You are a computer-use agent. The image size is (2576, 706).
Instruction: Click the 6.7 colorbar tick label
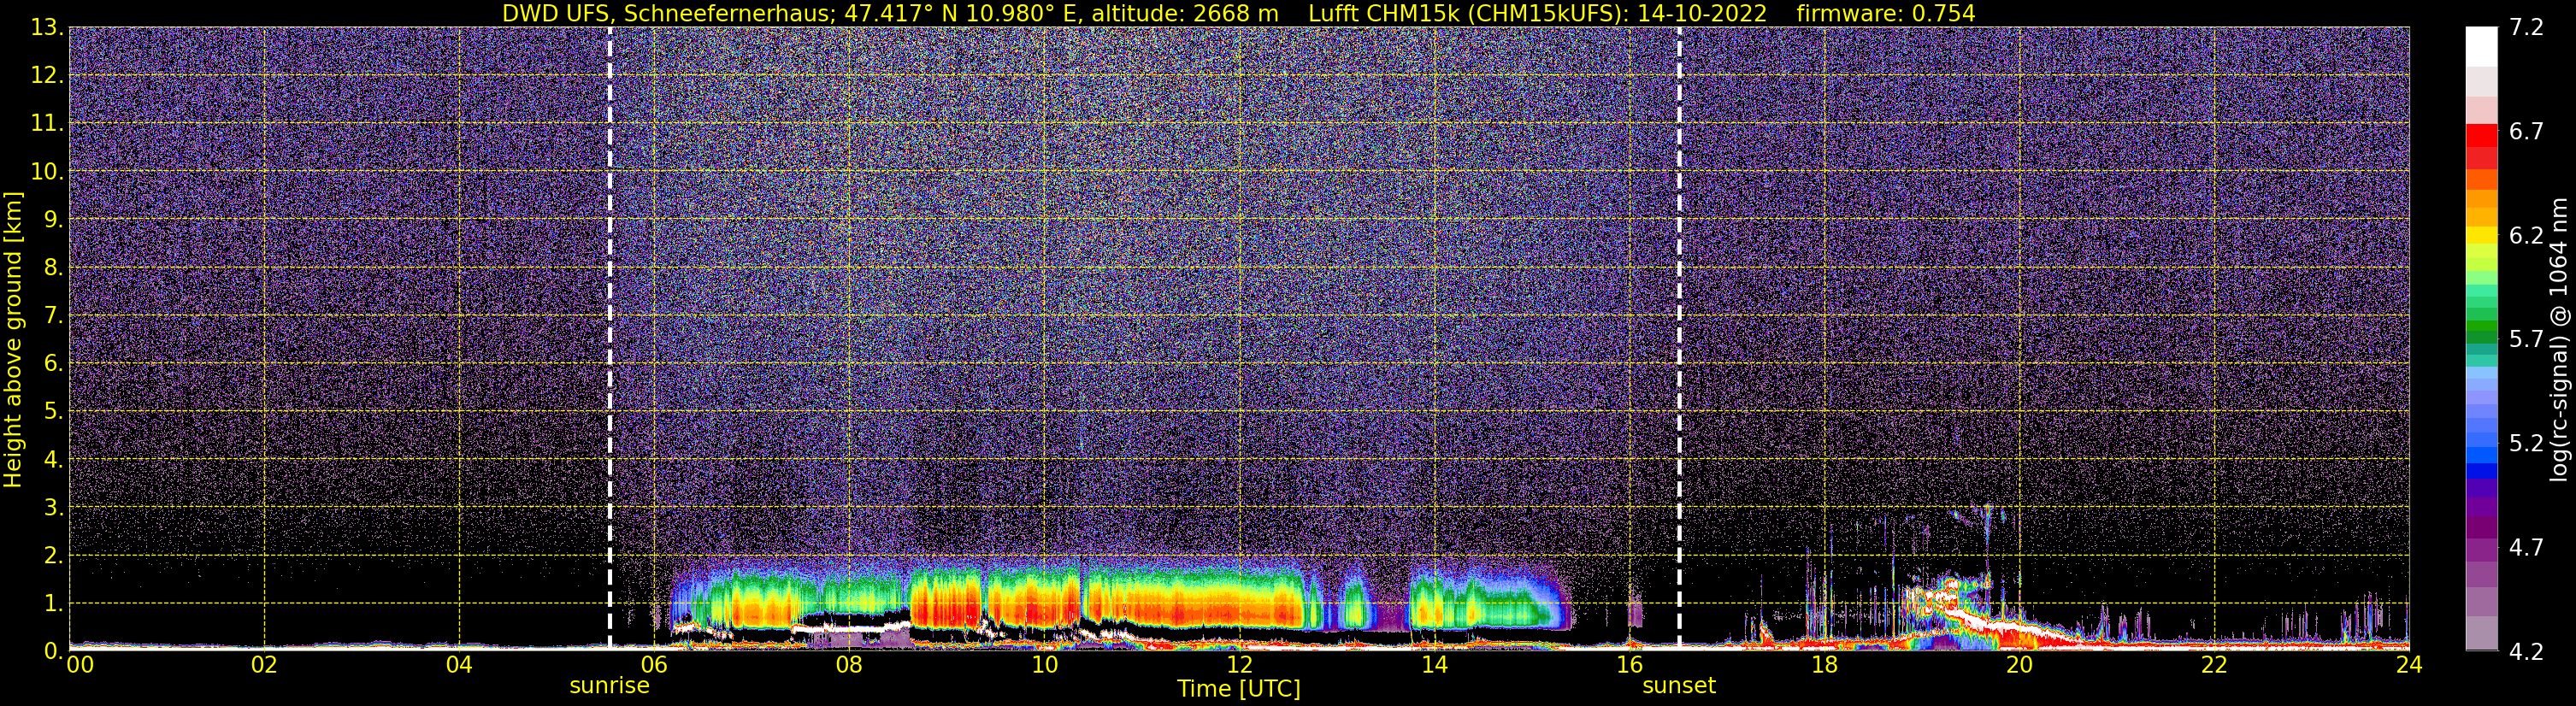point(2526,132)
